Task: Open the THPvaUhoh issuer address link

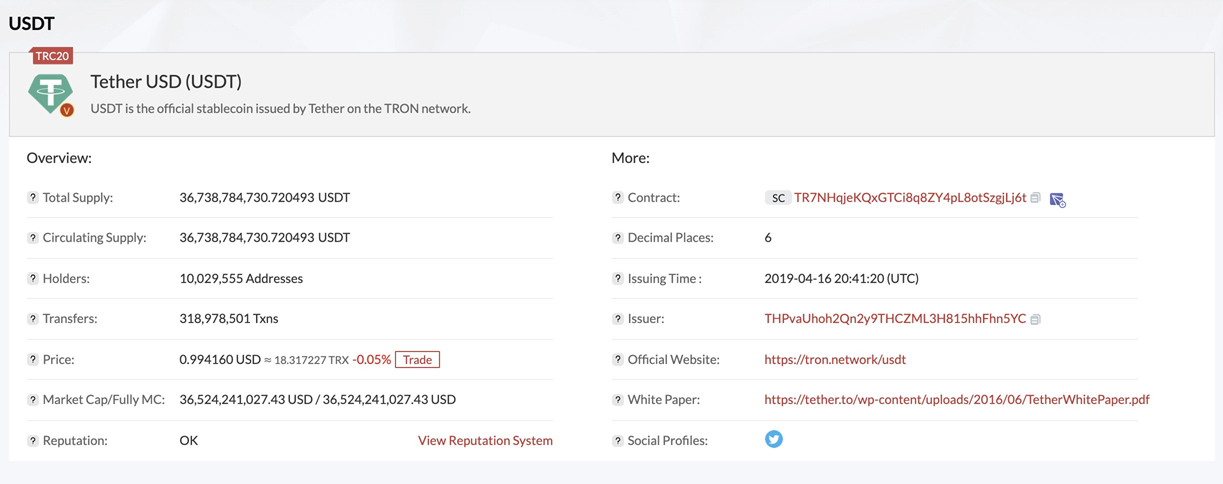Action: click(x=894, y=319)
